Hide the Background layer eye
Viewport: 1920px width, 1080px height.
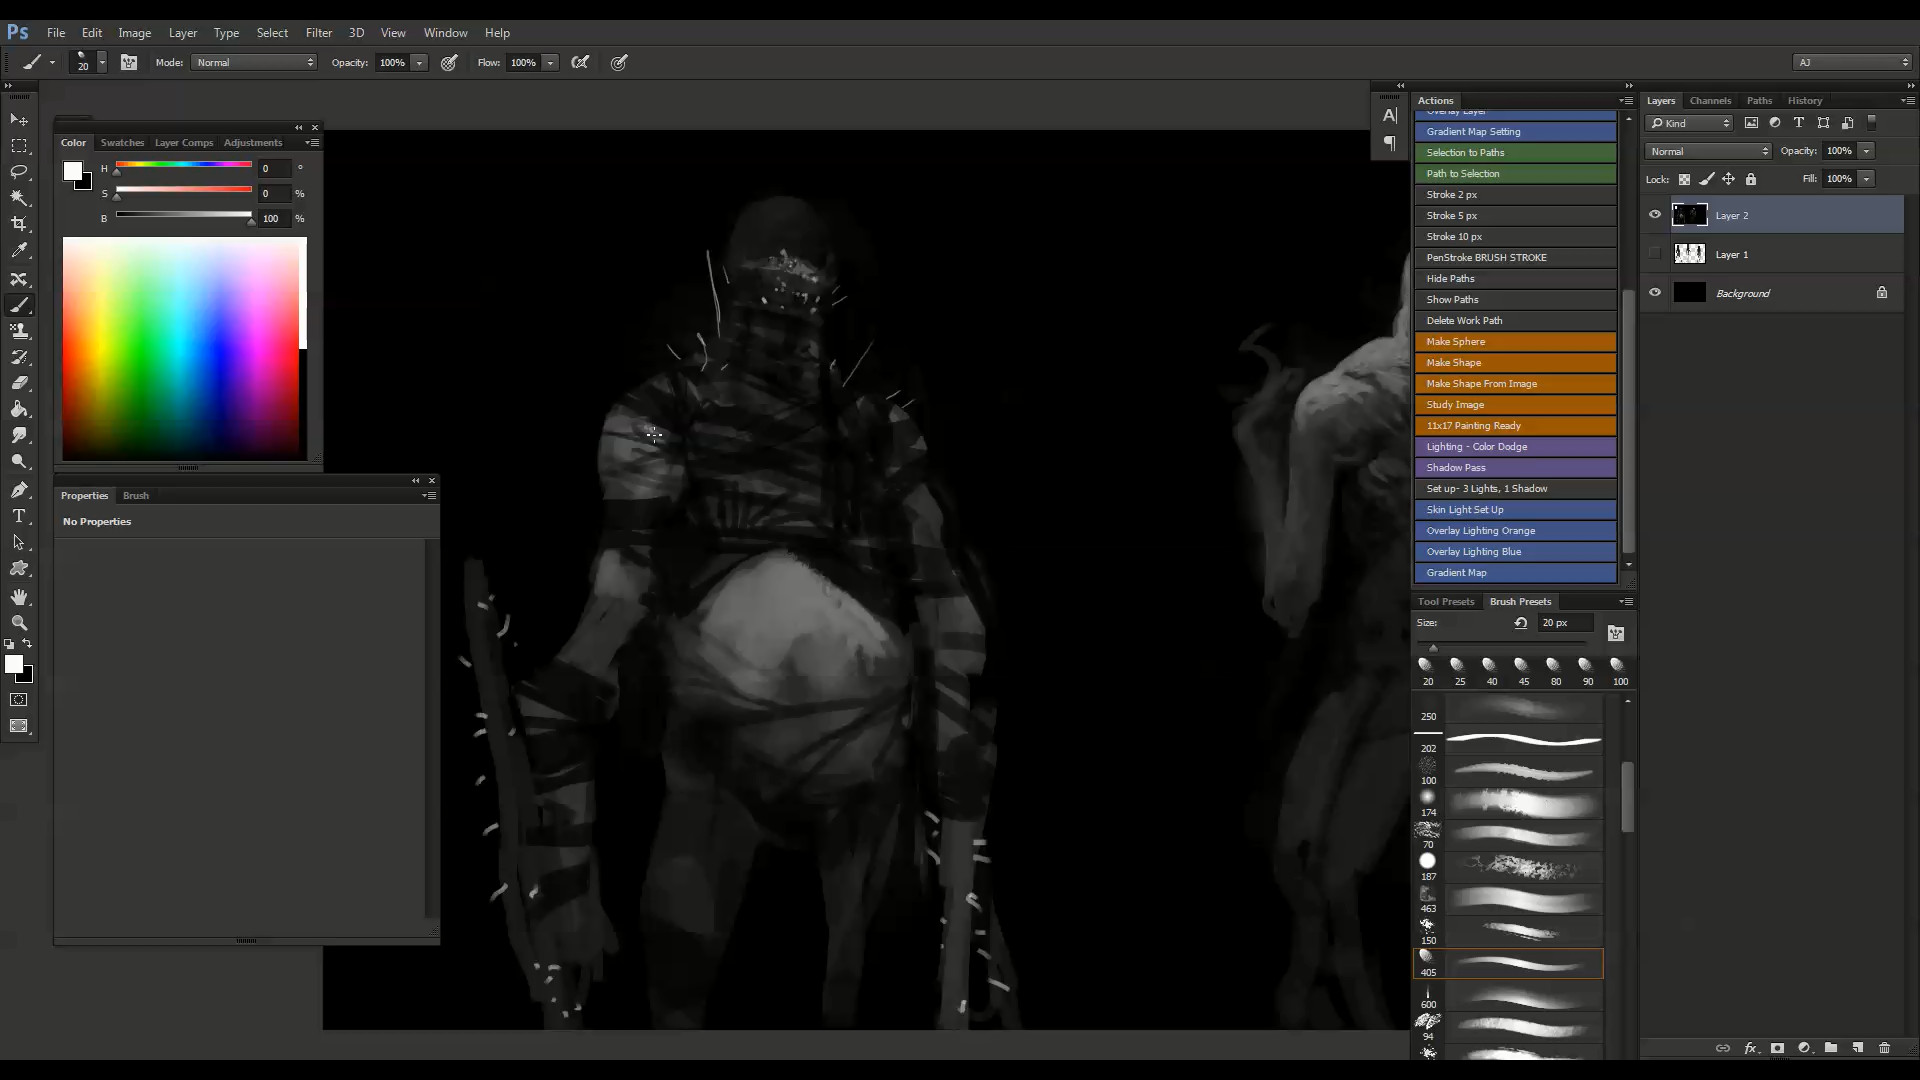pos(1655,293)
